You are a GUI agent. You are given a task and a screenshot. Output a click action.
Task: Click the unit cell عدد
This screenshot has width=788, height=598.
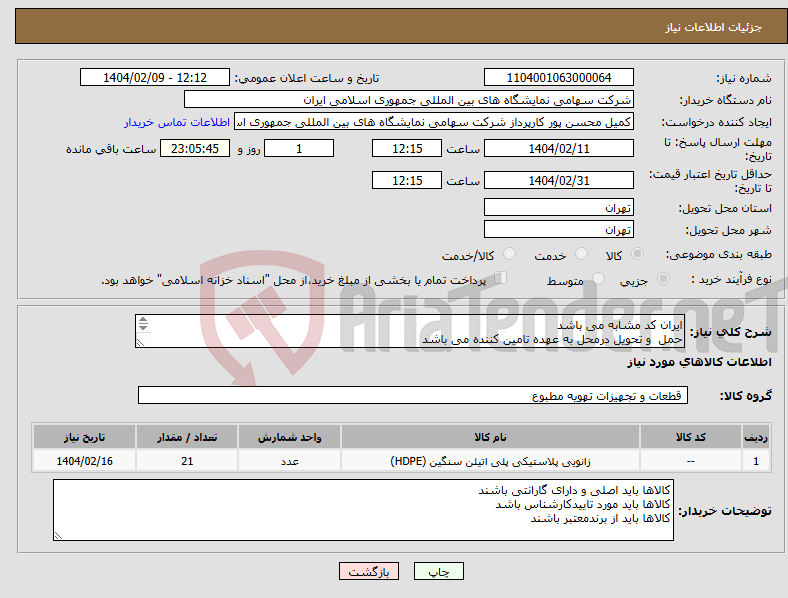pos(289,461)
